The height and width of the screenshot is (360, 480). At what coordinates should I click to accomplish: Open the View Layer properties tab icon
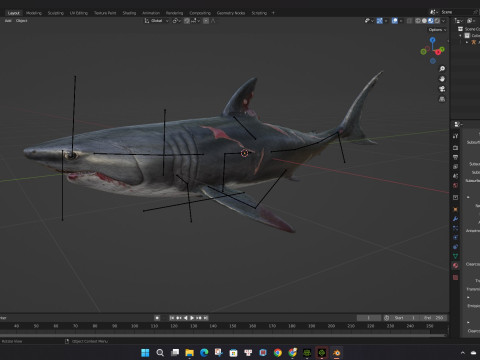[456, 166]
